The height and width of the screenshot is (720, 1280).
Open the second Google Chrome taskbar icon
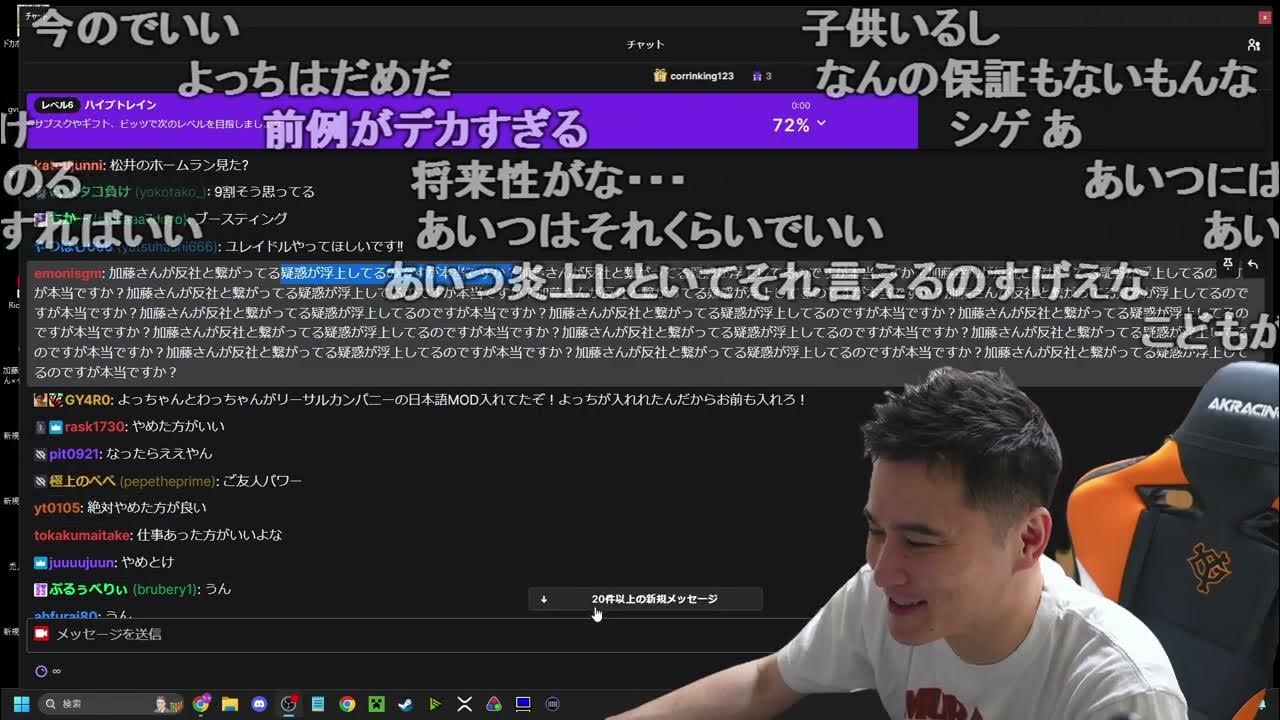tap(347, 704)
